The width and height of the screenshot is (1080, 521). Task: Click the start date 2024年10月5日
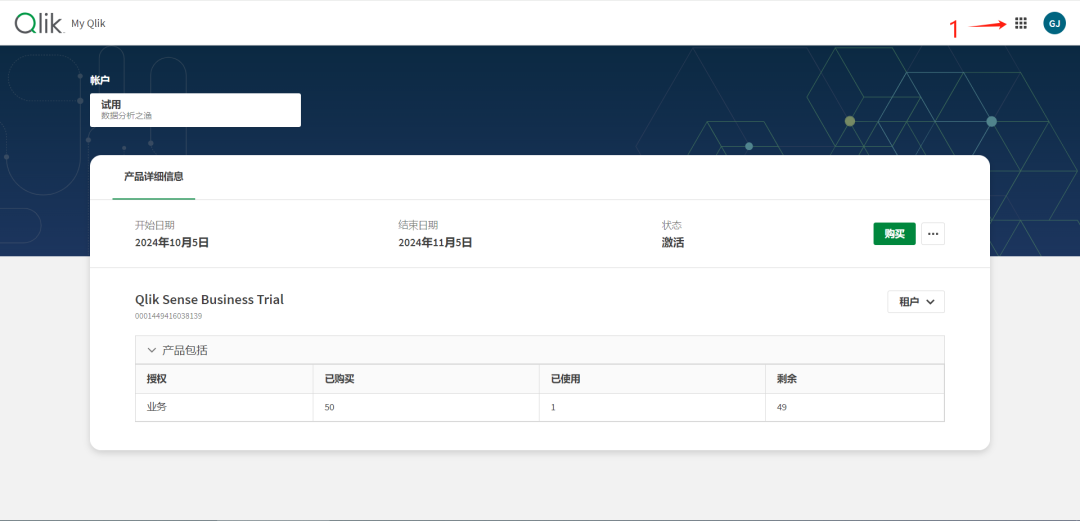tap(172, 243)
